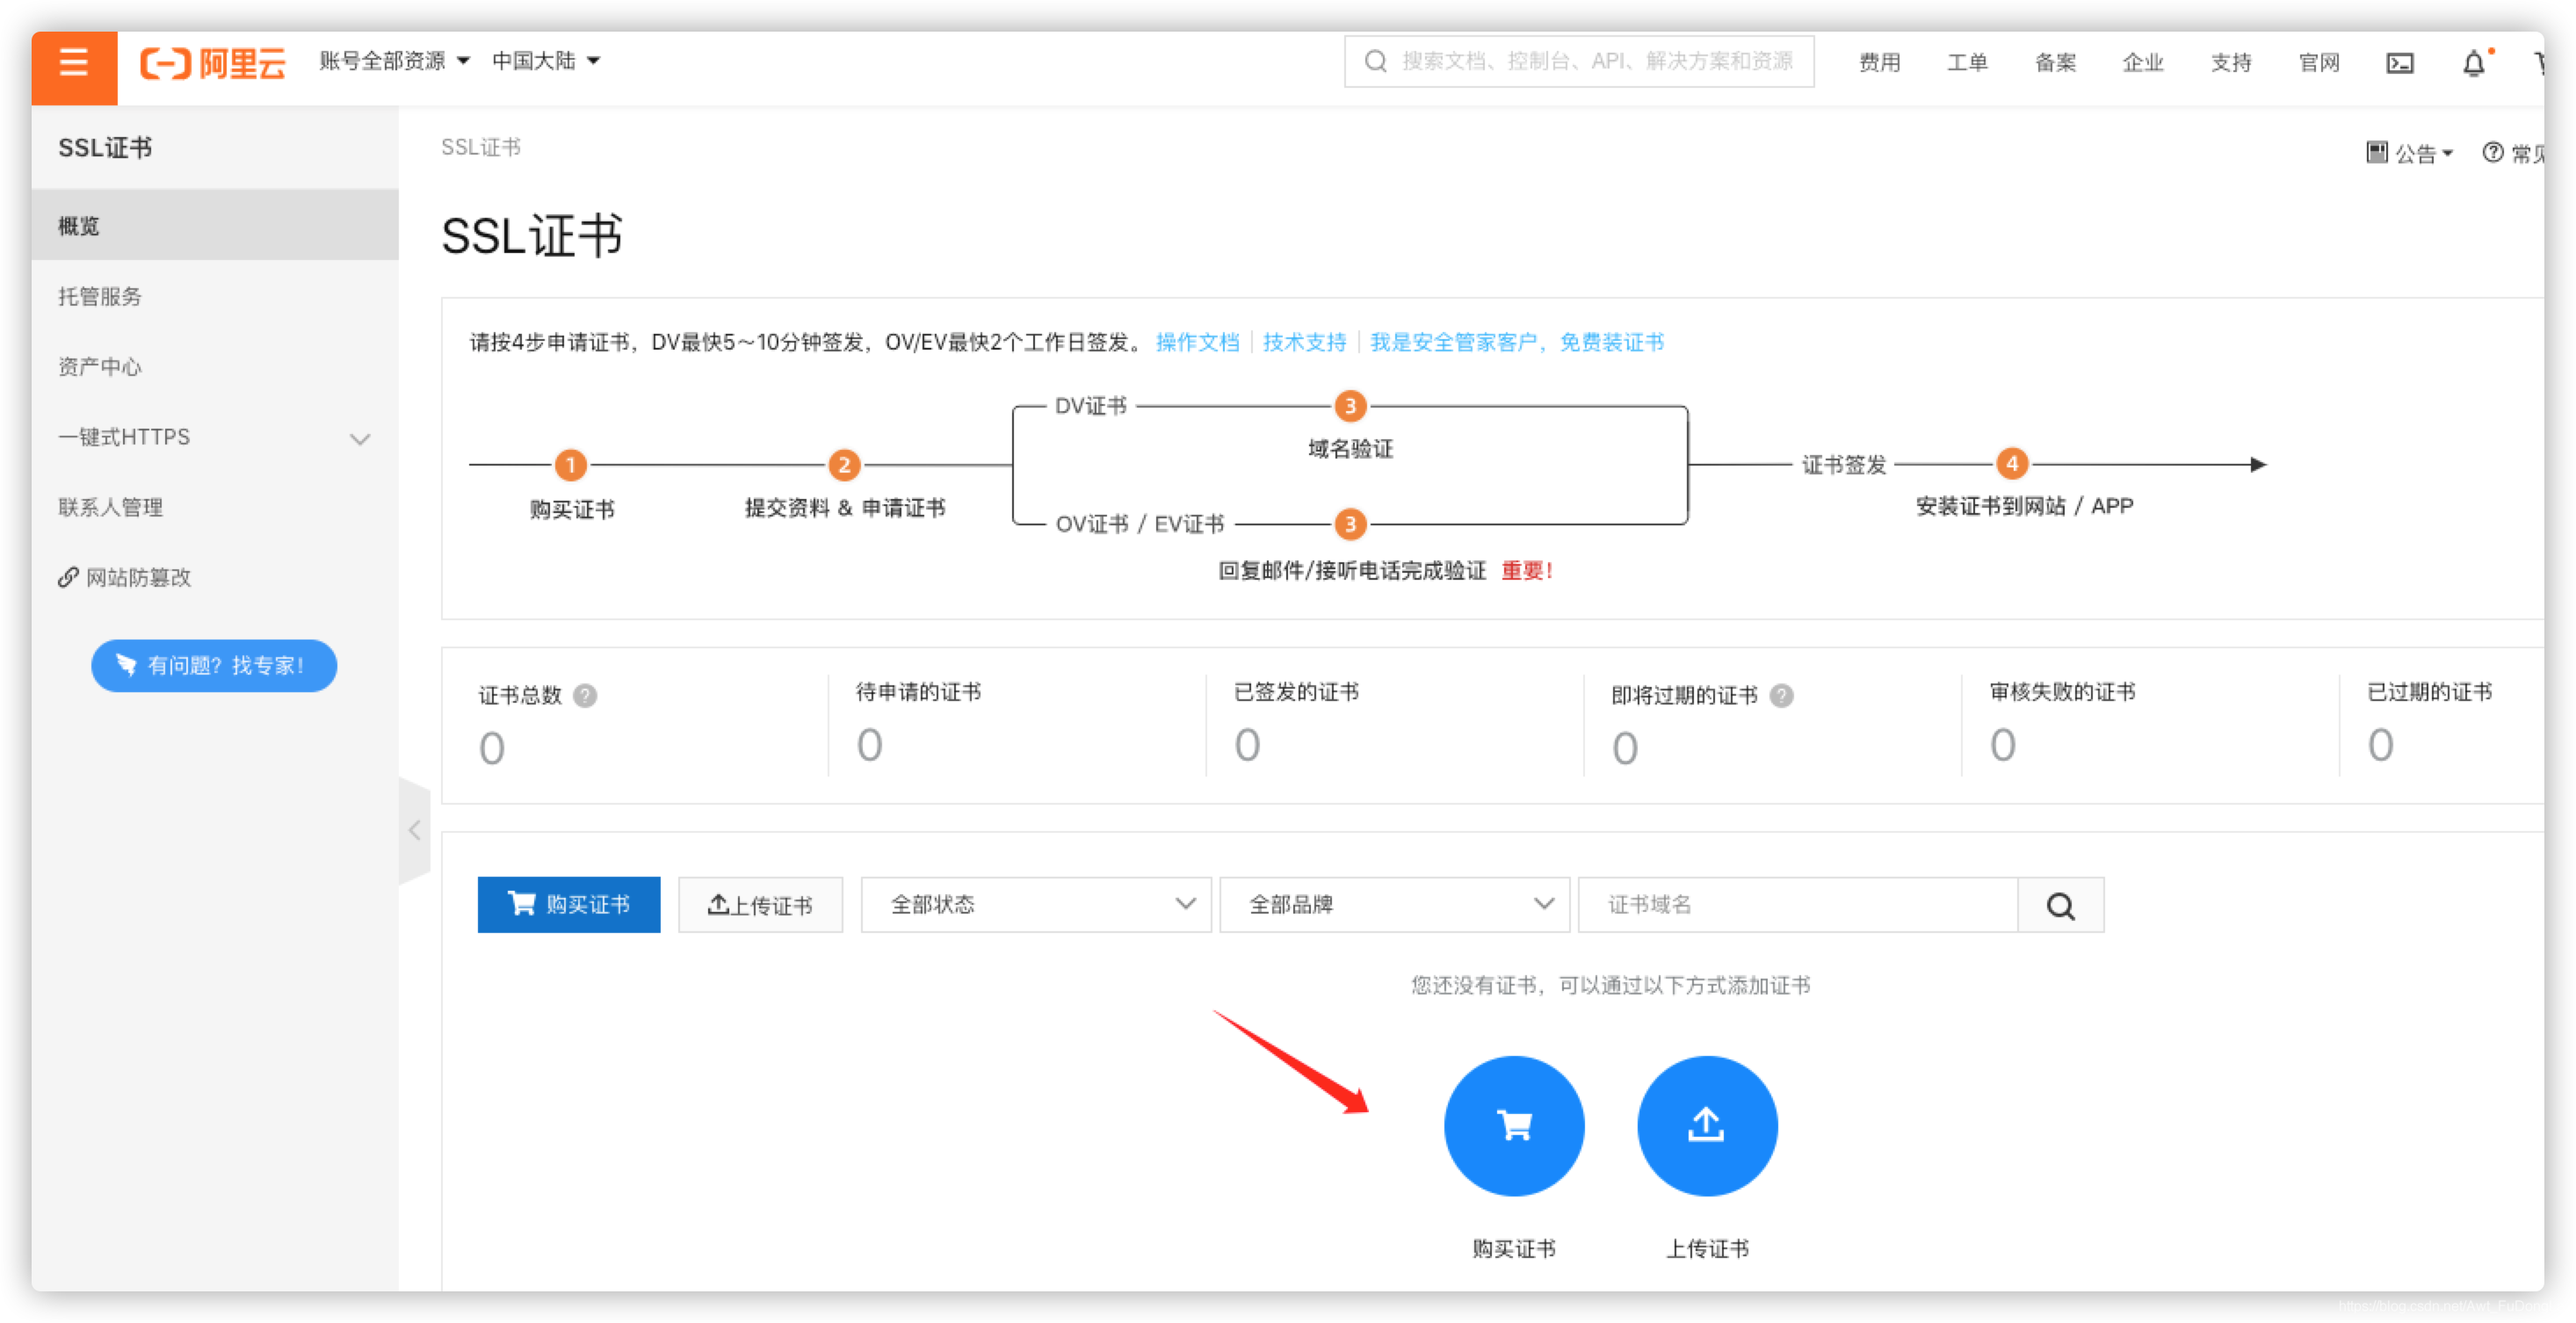Screen dimensions: 2576x1323
Task: Click the 网站防篡改 link icon in sidebar
Action: click(x=68, y=576)
